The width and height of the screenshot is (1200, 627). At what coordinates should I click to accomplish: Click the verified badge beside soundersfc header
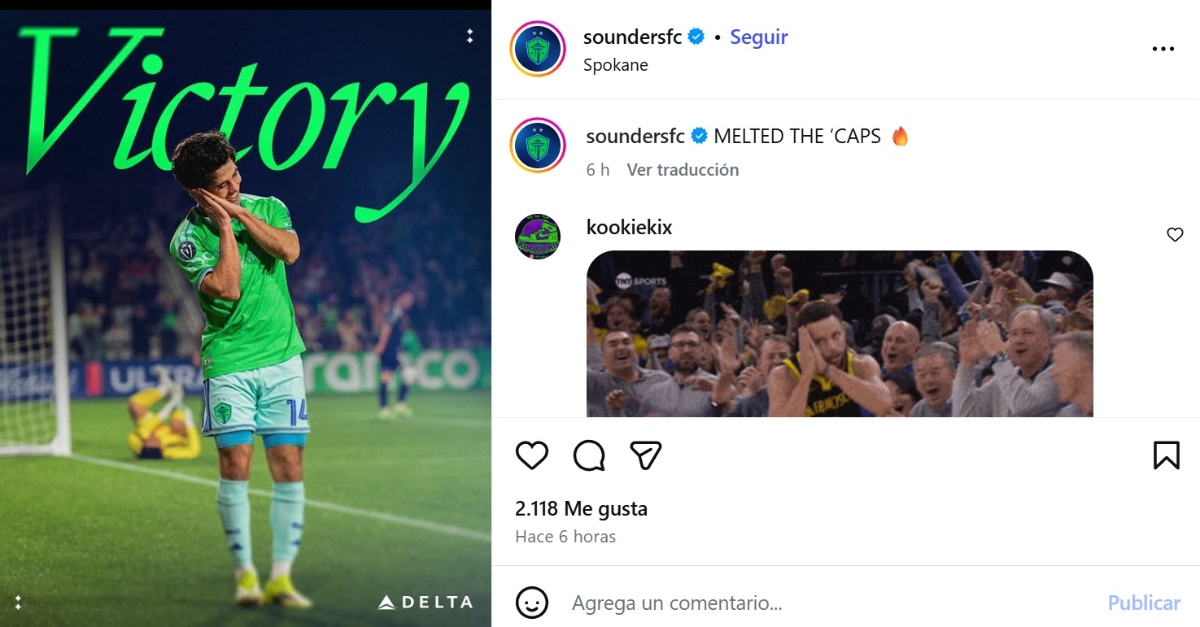[696, 36]
